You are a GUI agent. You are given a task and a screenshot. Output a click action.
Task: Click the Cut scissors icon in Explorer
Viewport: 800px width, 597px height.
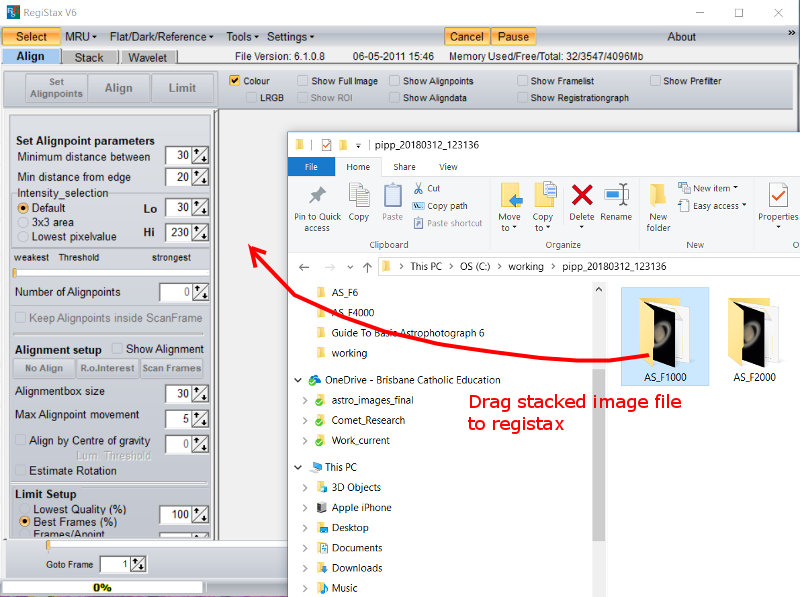tap(418, 188)
